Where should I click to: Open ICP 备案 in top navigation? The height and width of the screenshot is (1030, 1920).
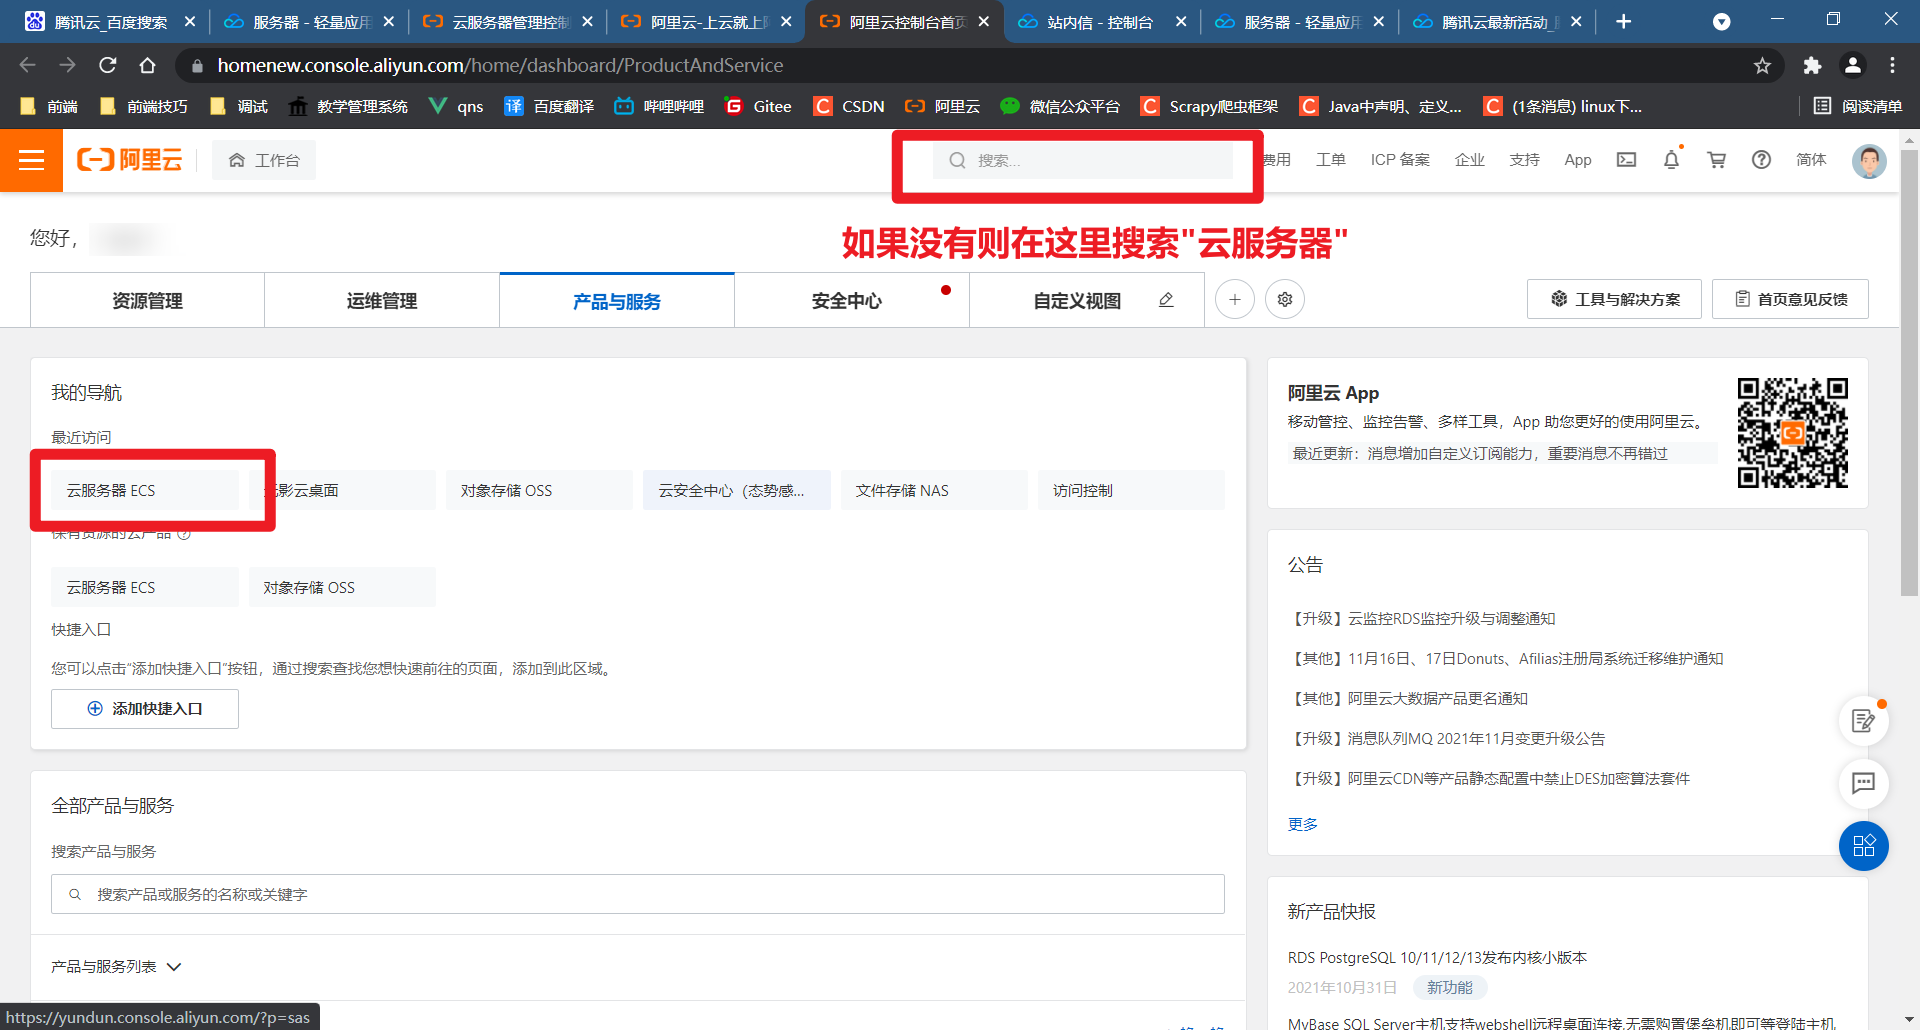click(x=1400, y=160)
